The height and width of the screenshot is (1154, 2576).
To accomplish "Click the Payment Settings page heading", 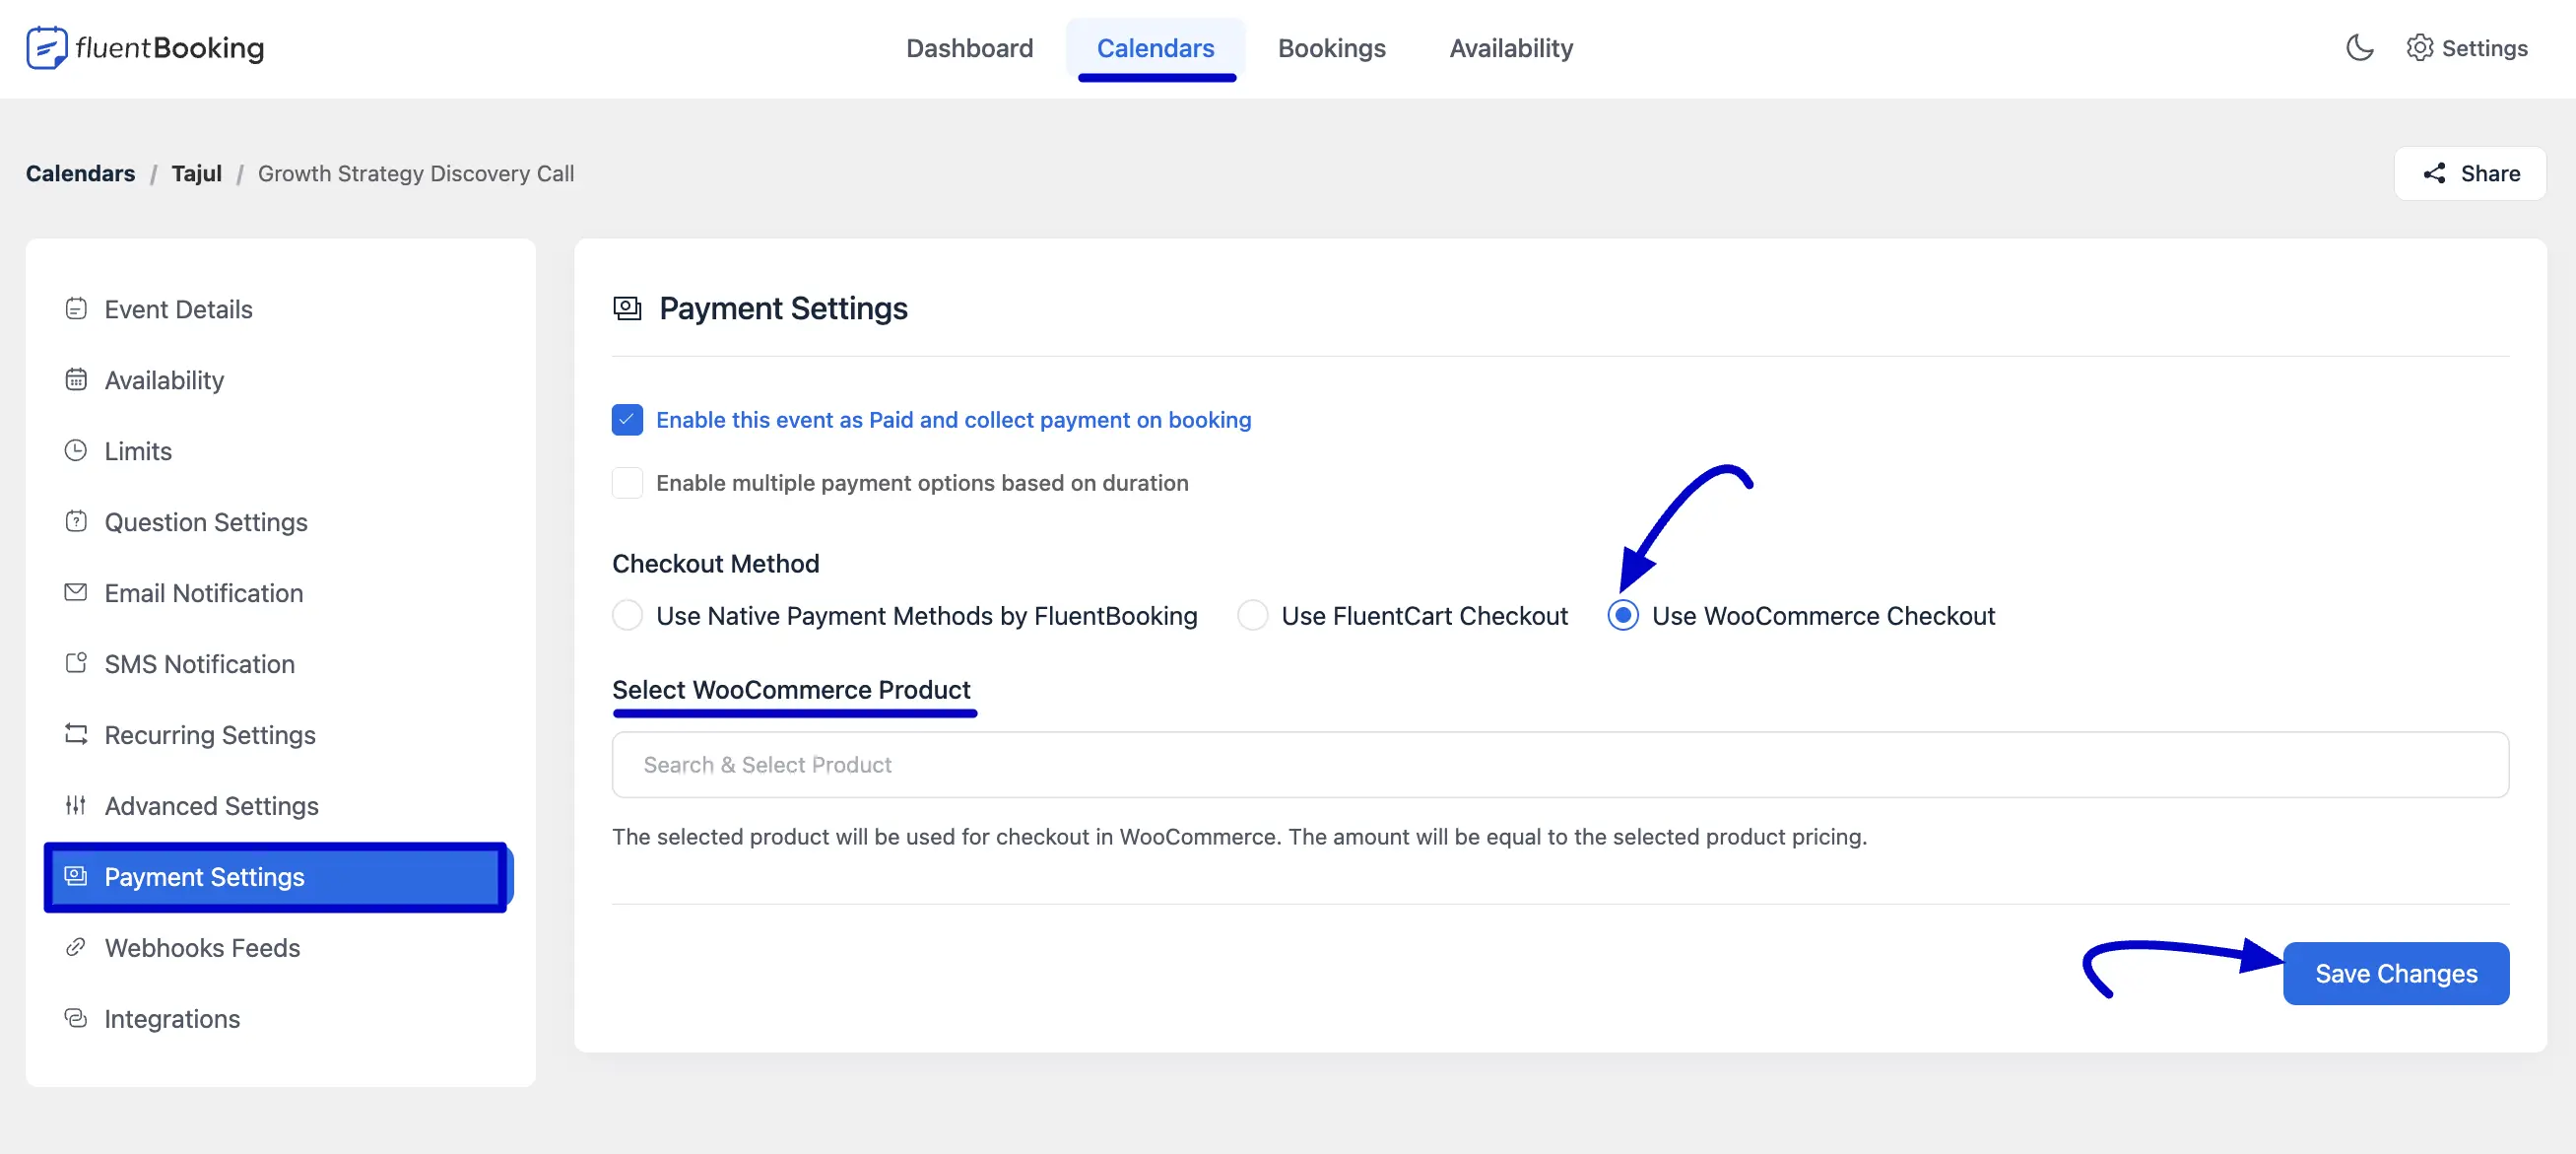I will point(783,308).
